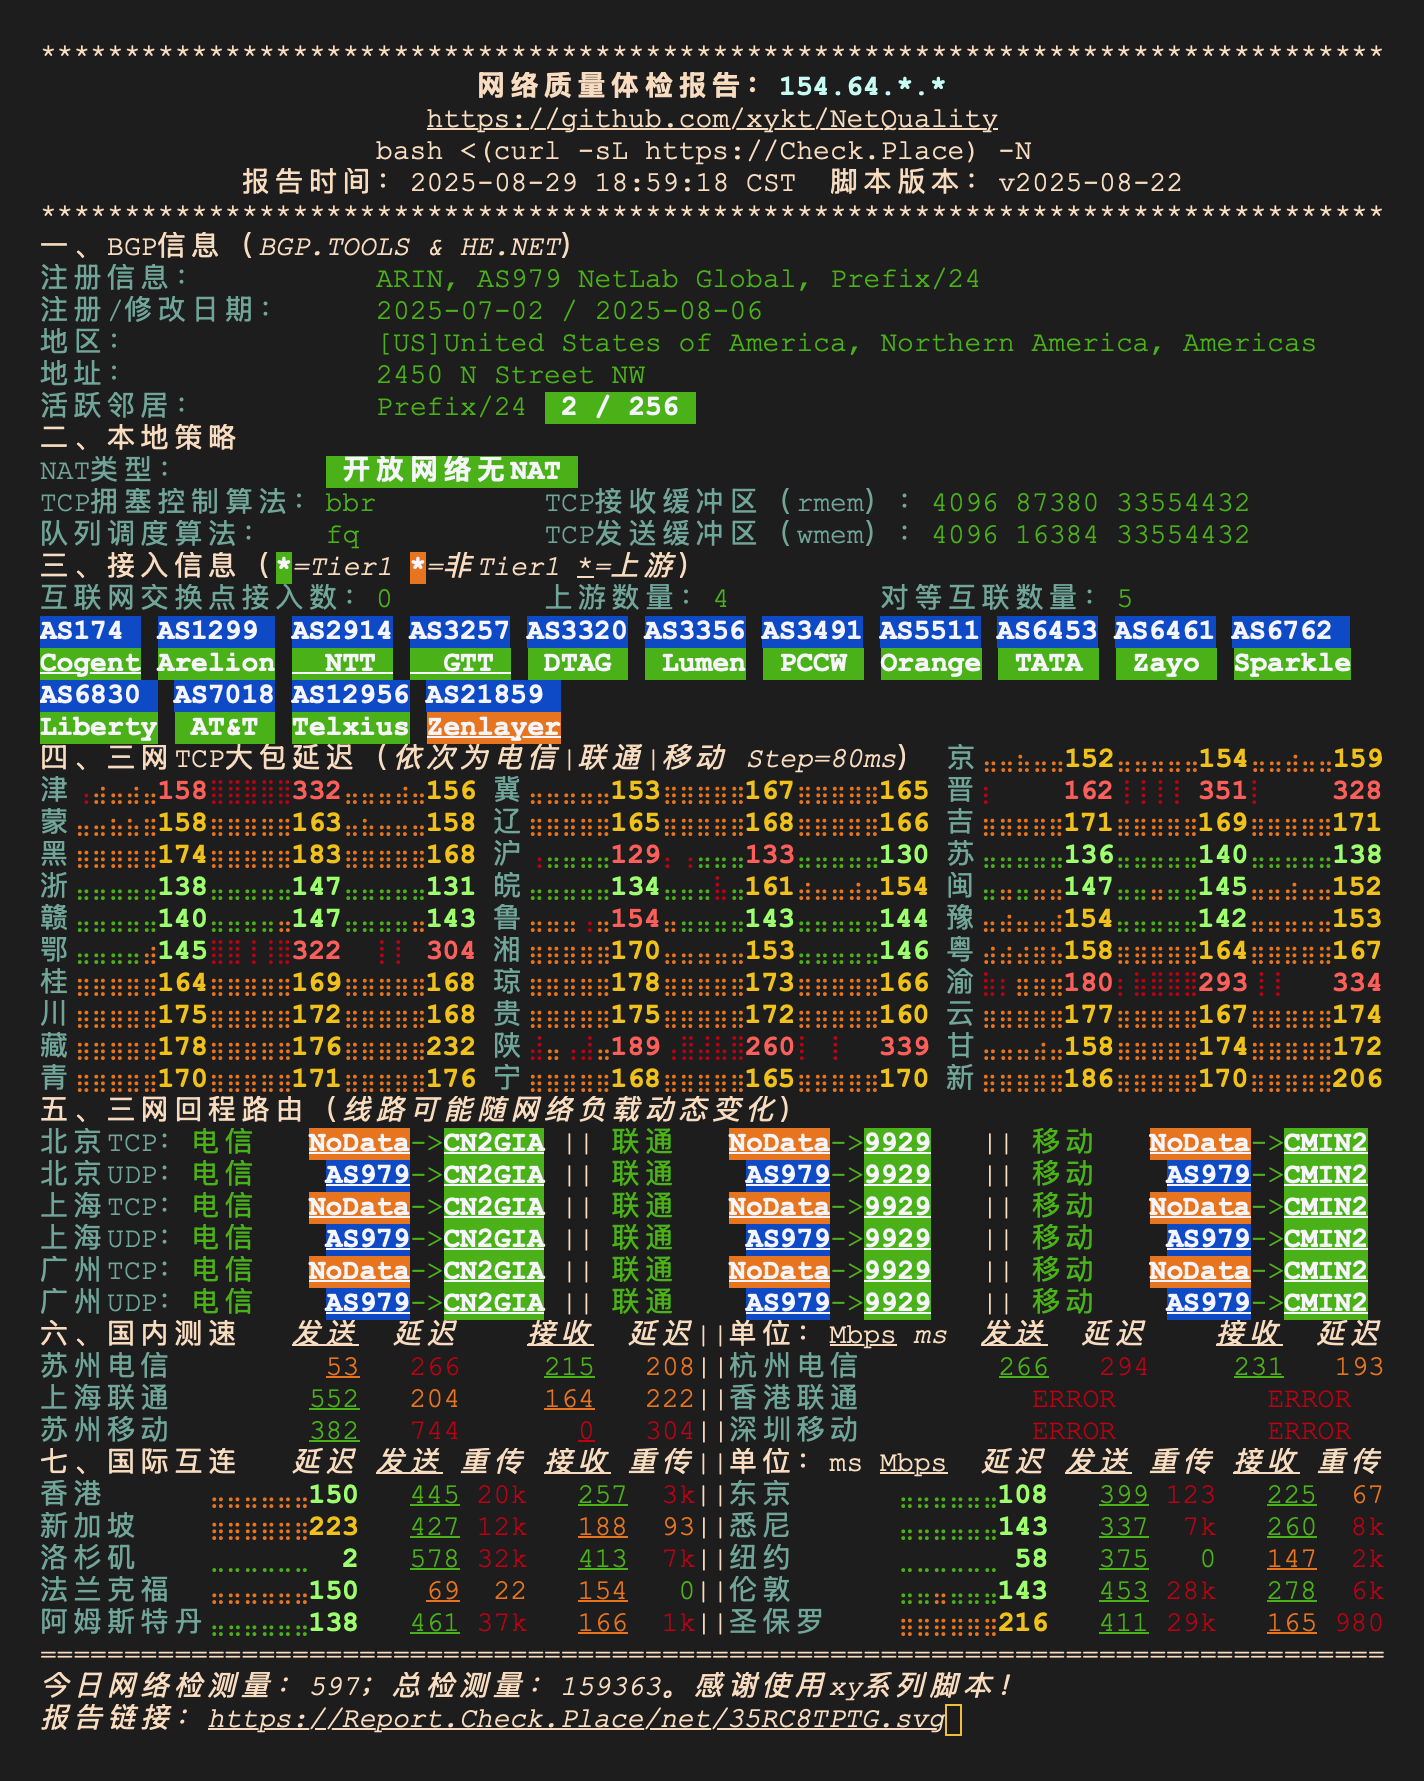Select the AS1299 Arelion badge
Viewport: 1424px width, 1781px height.
click(x=215, y=647)
